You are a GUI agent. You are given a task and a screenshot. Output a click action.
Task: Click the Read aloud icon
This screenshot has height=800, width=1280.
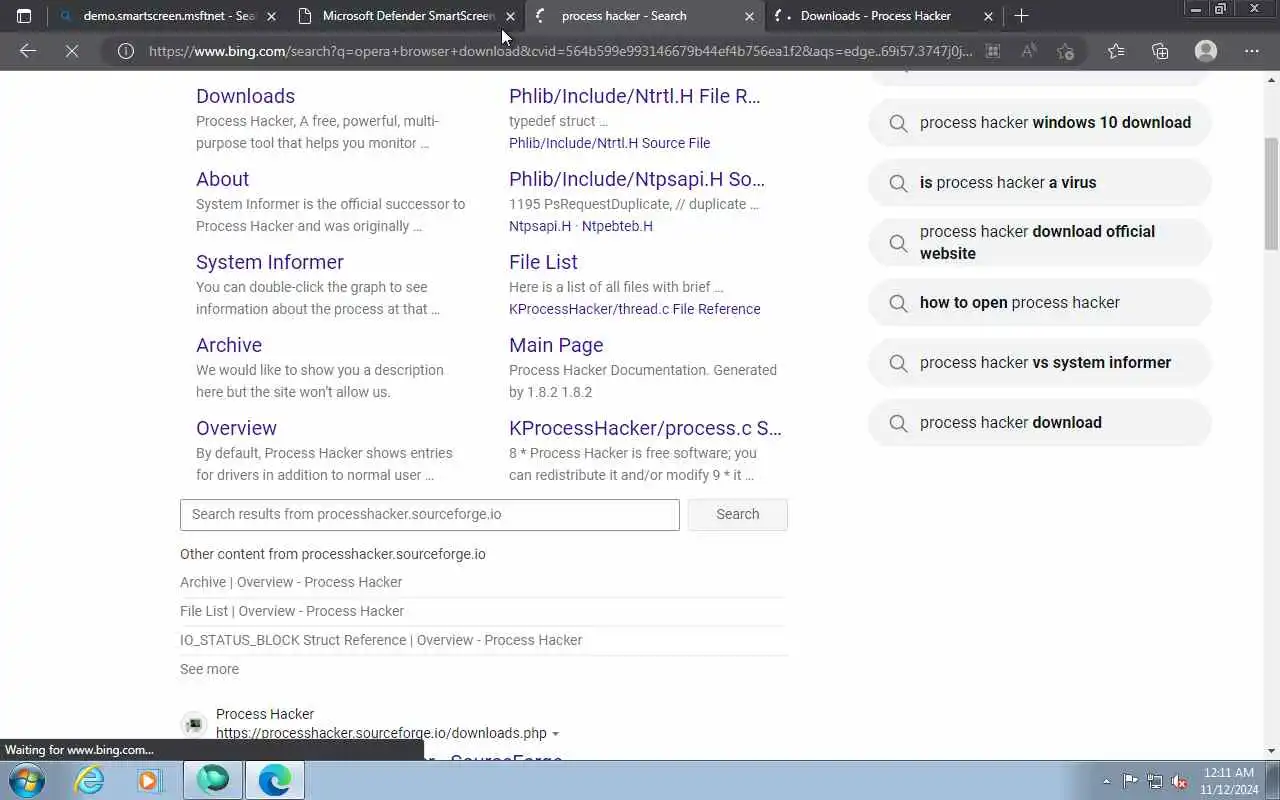coord(1028,51)
